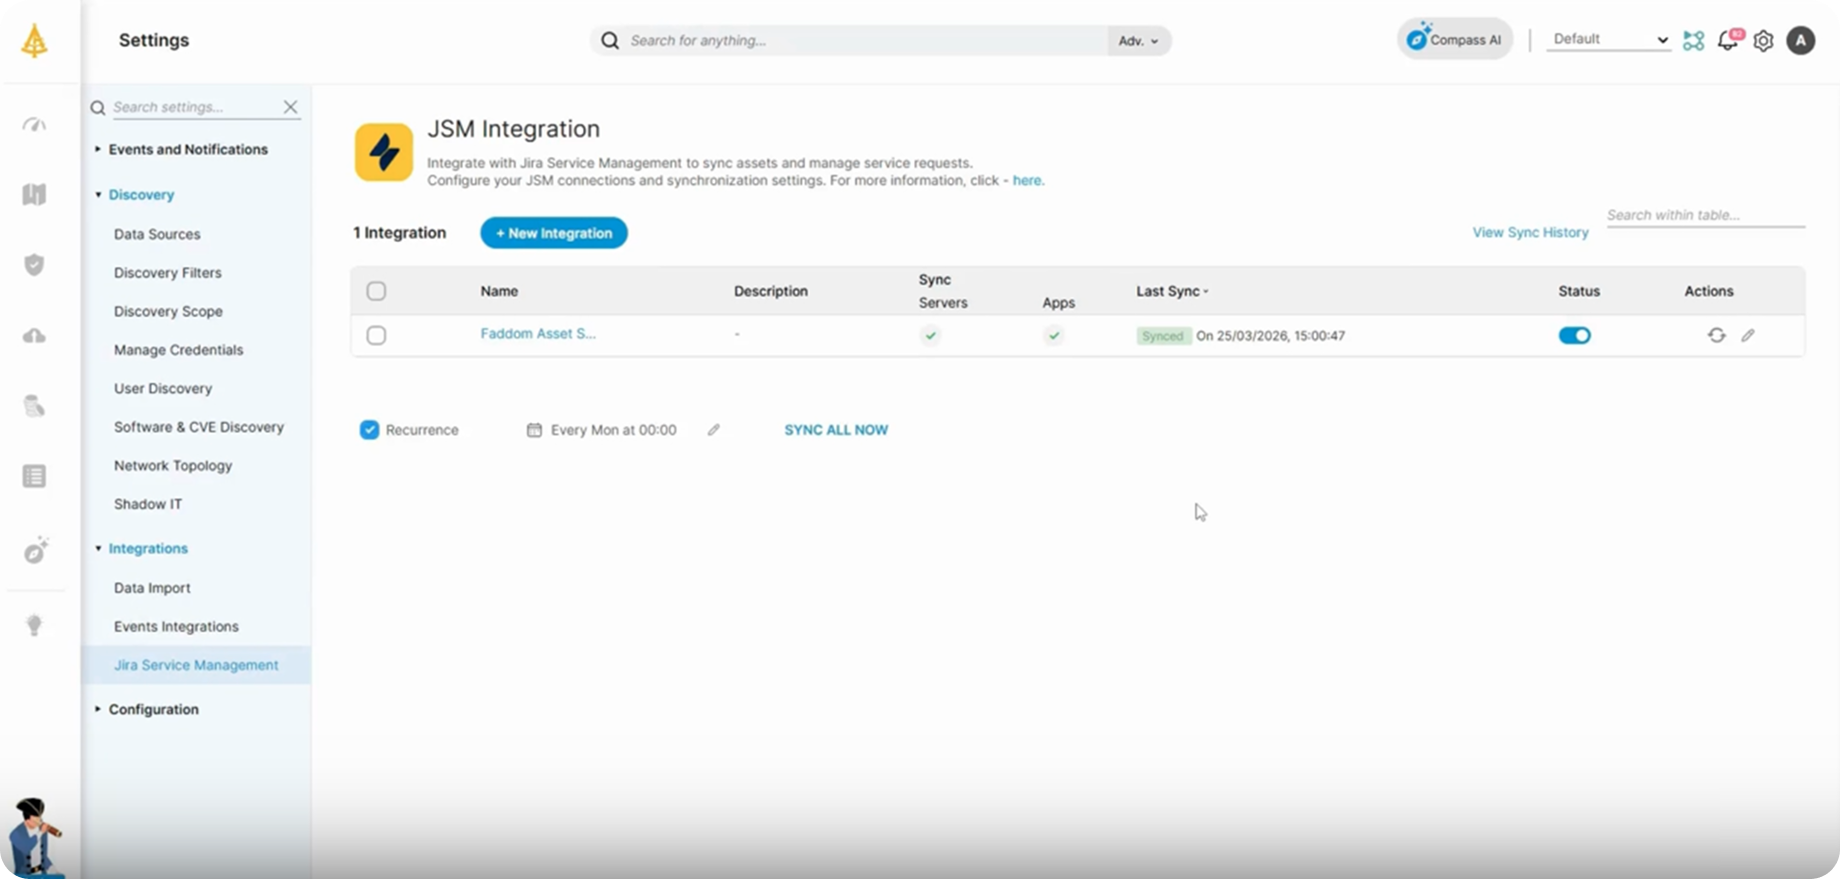
Task: Open the 'here' documentation link
Action: pyautogui.click(x=1027, y=180)
